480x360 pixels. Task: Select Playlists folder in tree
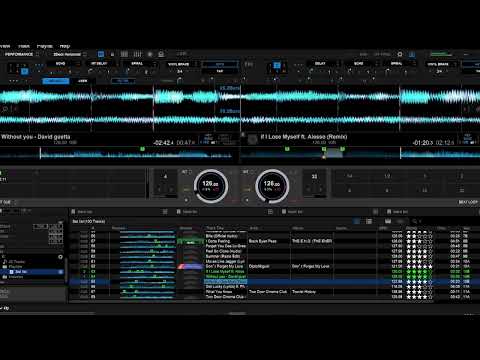15,267
